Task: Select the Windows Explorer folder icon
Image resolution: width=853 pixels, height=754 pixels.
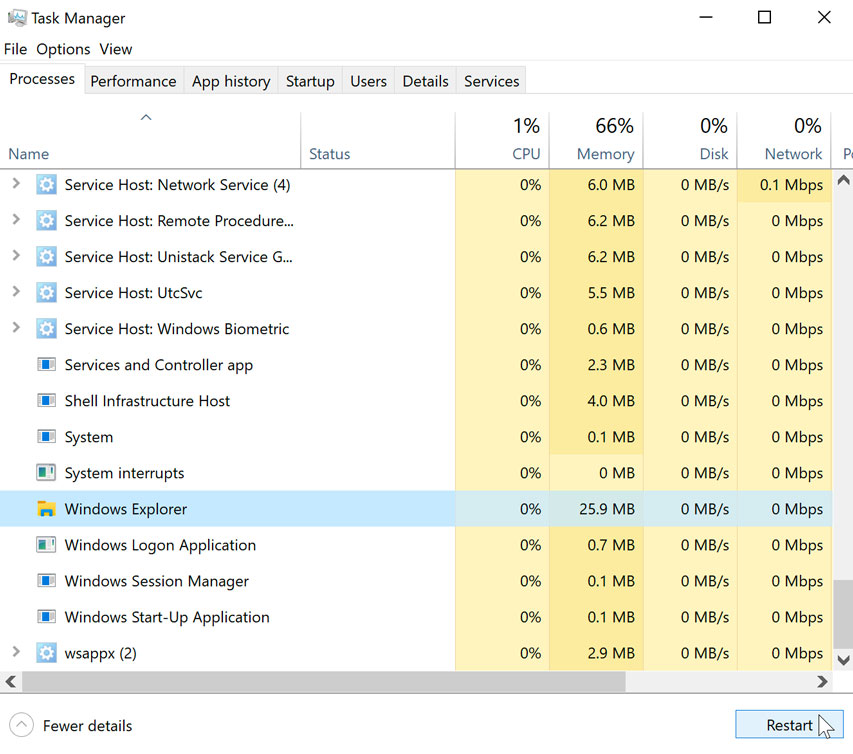Action: pos(46,508)
